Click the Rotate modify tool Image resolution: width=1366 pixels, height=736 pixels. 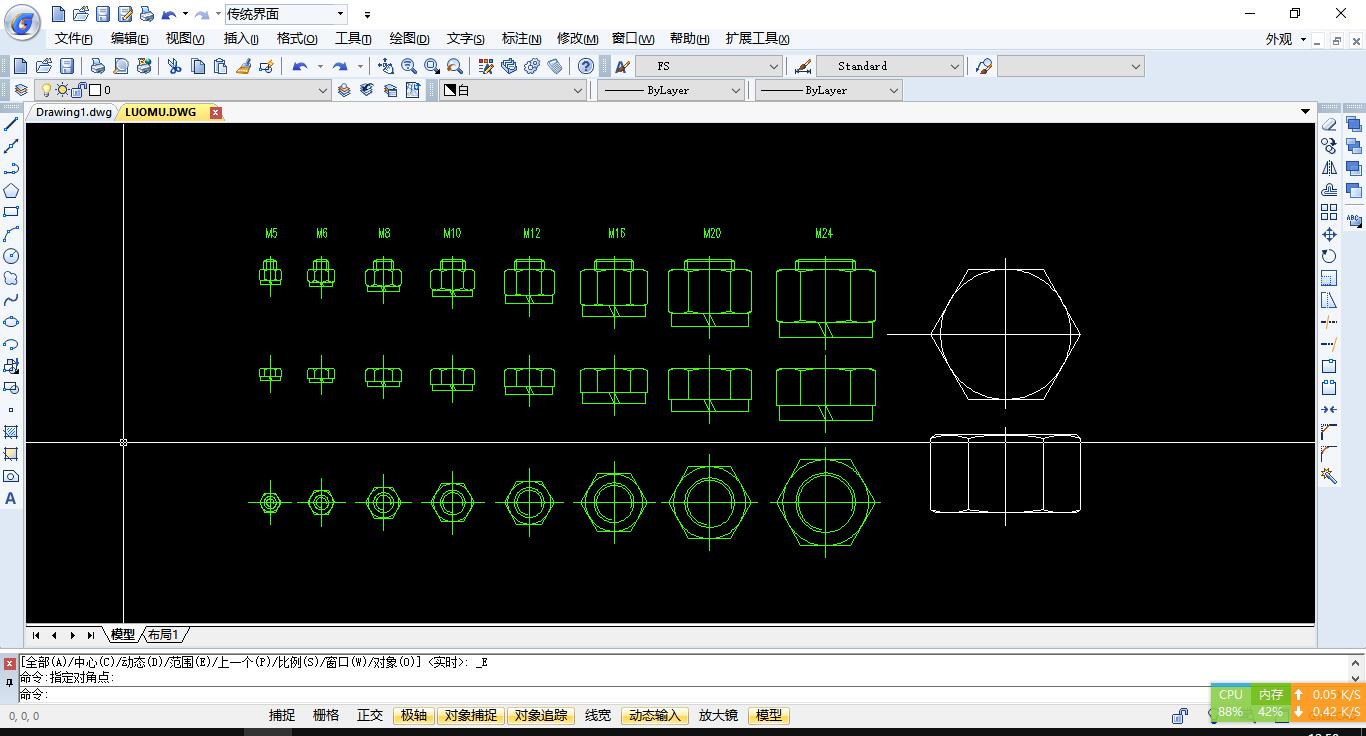click(x=1329, y=256)
